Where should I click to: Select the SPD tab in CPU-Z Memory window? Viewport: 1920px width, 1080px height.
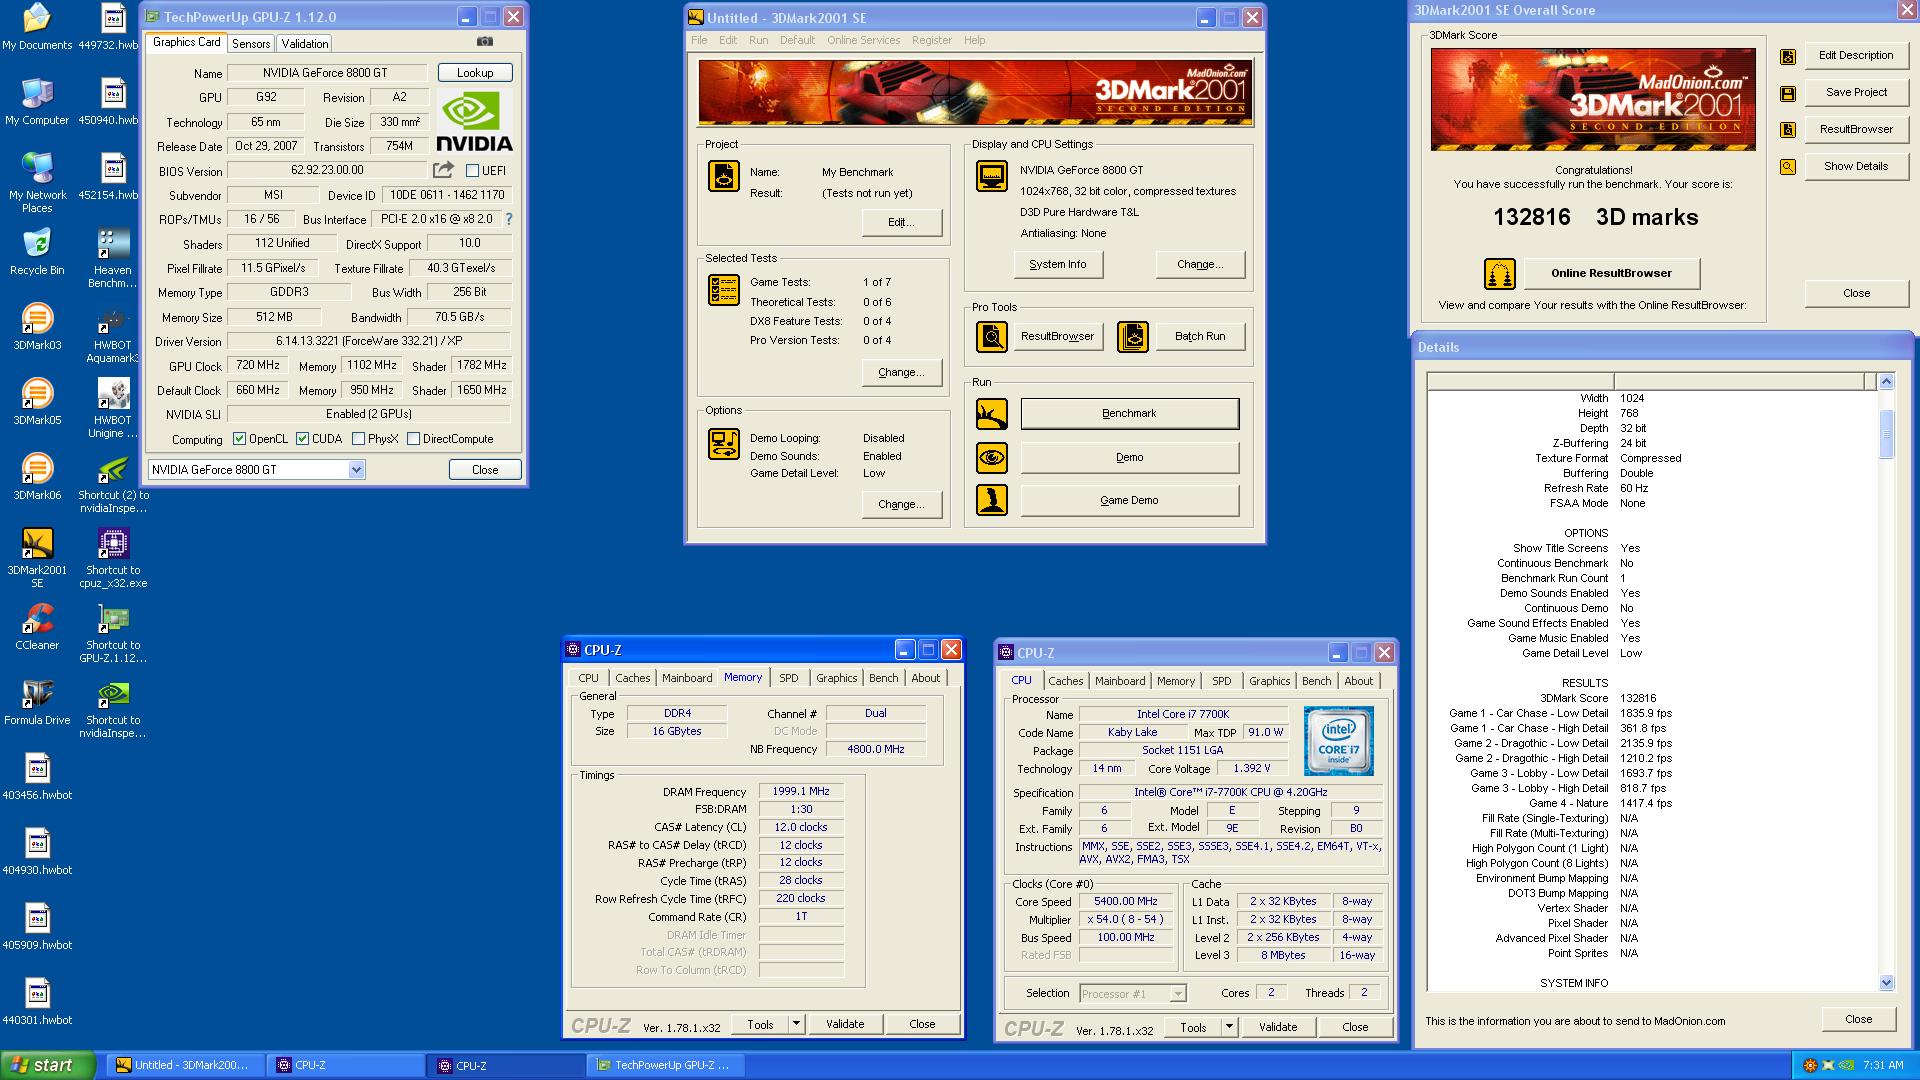pyautogui.click(x=789, y=678)
